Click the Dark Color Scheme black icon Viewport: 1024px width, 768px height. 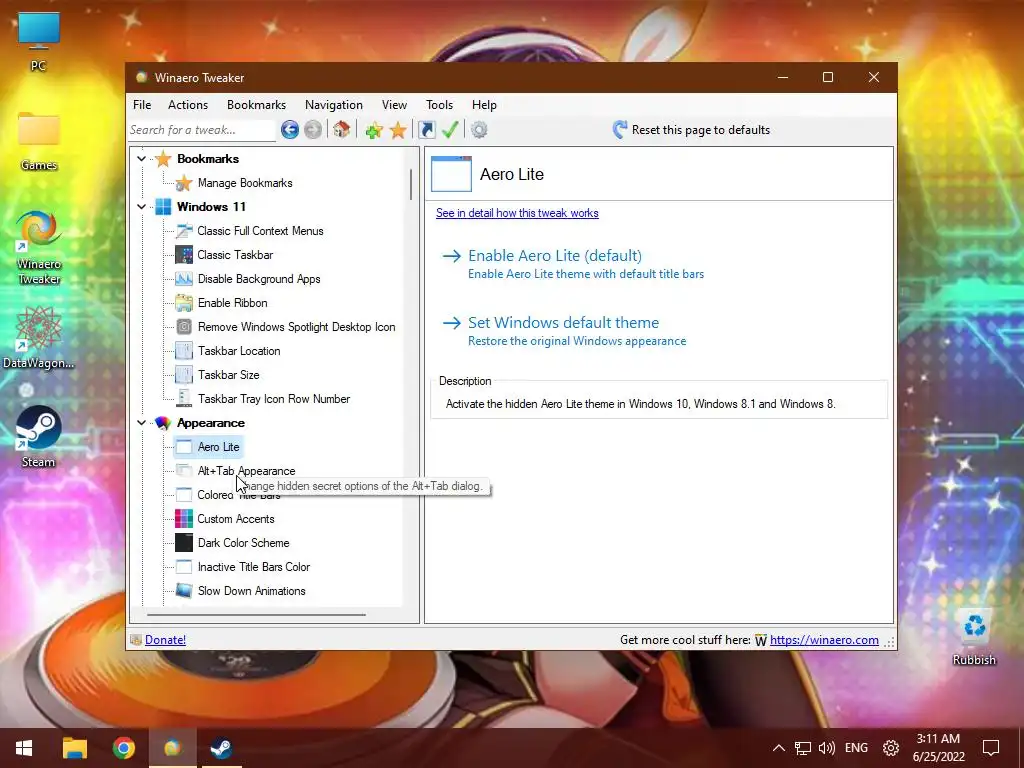tap(184, 543)
